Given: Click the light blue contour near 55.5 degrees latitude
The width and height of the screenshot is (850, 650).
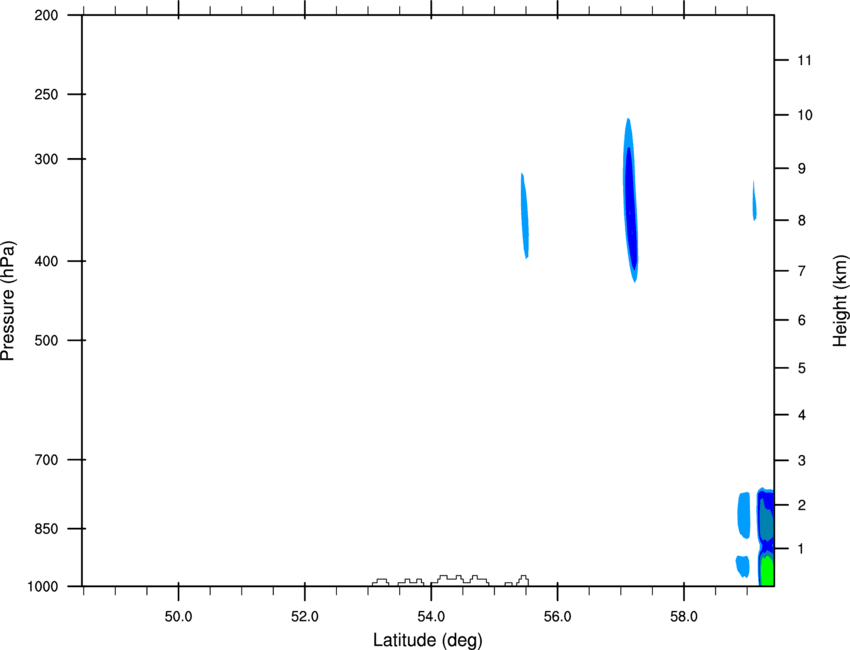Looking at the screenshot, I should 524,216.
